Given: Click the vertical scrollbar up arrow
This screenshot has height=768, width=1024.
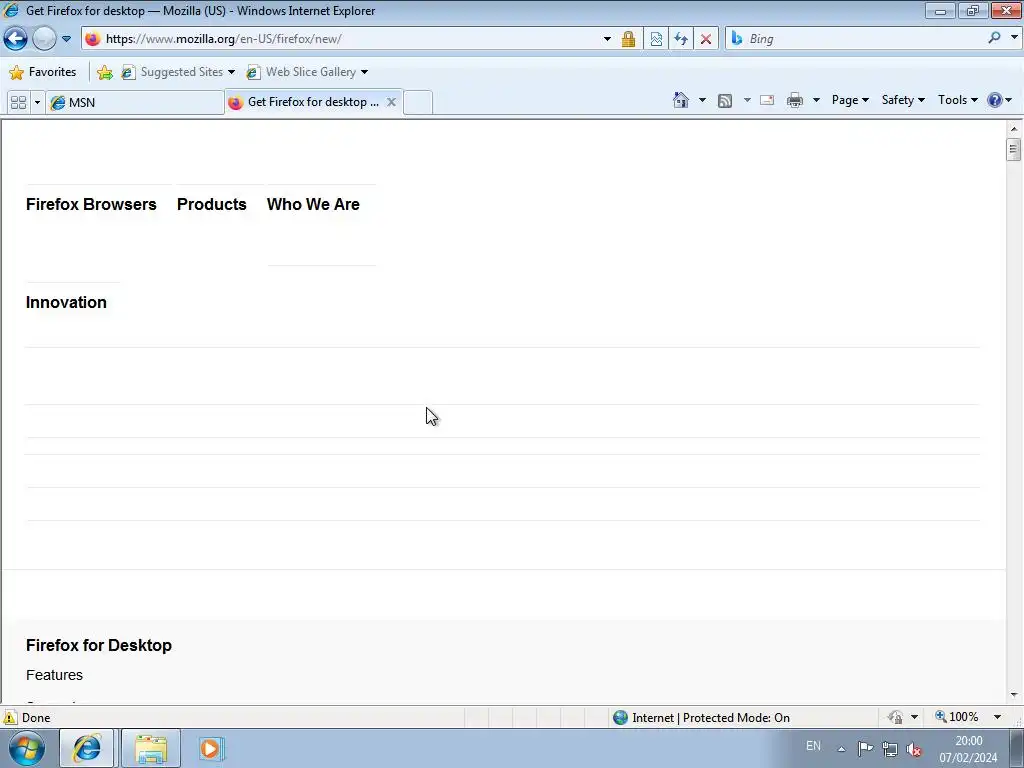Looking at the screenshot, I should (x=1014, y=128).
